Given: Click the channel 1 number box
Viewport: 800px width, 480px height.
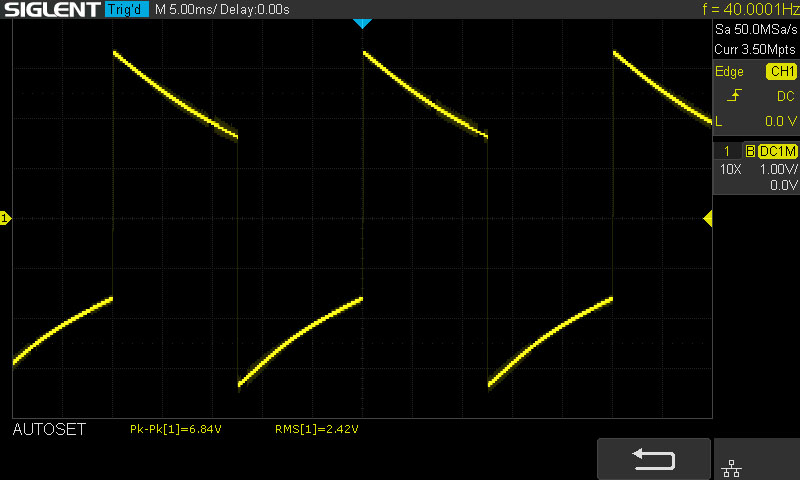Looking at the screenshot, I should click(727, 151).
